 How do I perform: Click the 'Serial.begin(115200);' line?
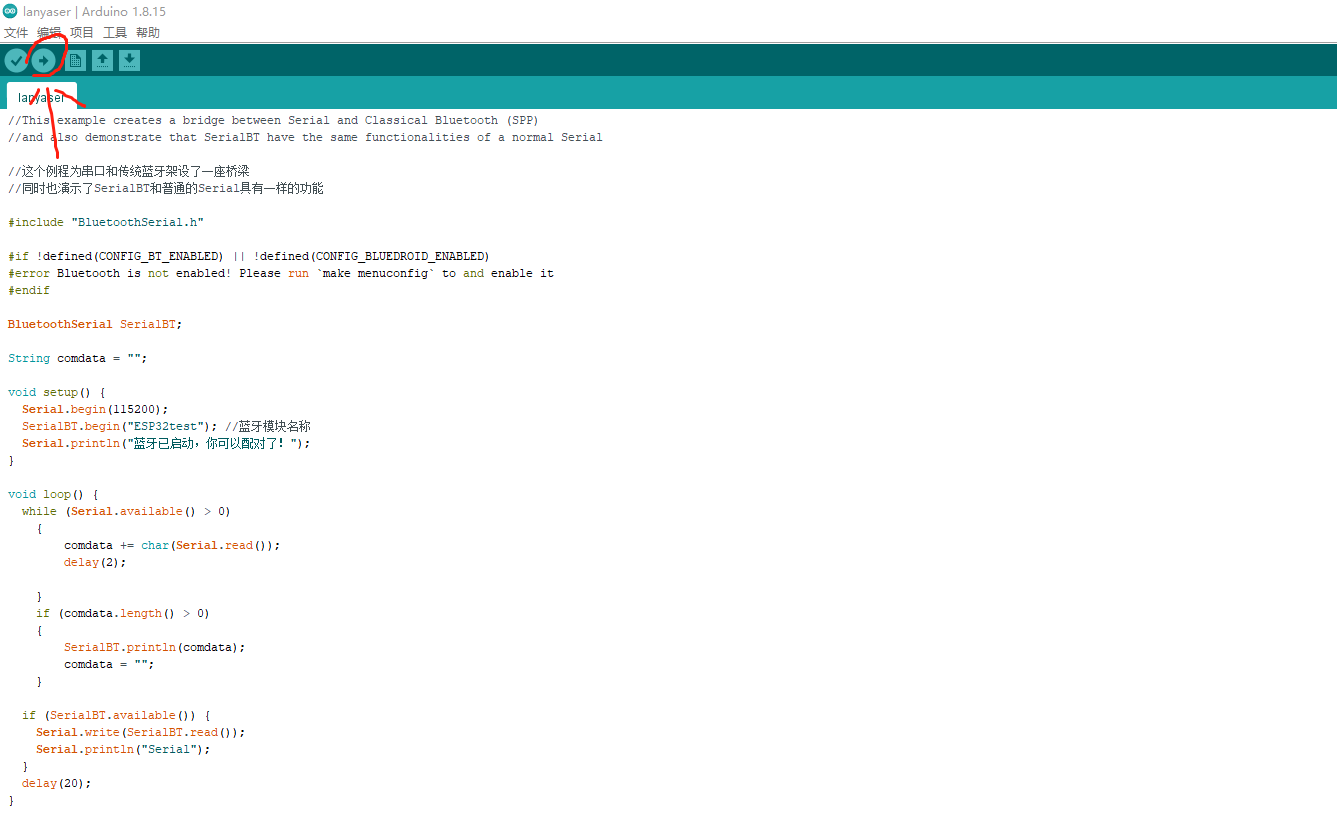click(95, 409)
